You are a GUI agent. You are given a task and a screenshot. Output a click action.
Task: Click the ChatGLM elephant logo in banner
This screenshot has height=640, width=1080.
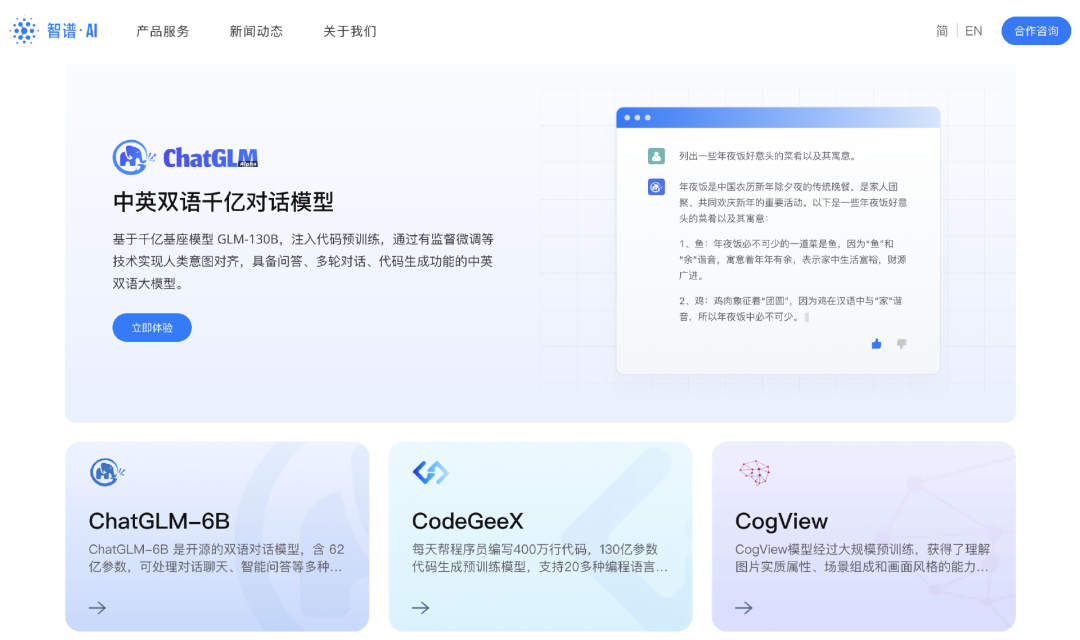click(132, 157)
